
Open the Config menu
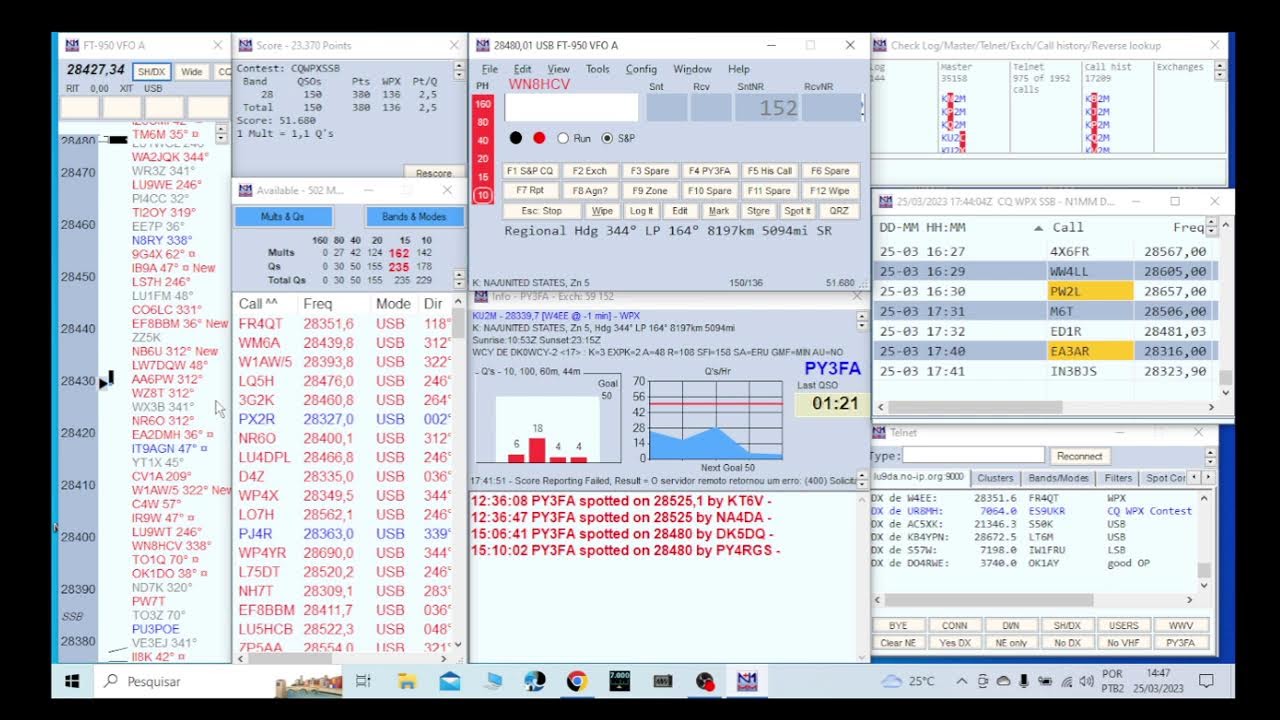pyautogui.click(x=641, y=69)
